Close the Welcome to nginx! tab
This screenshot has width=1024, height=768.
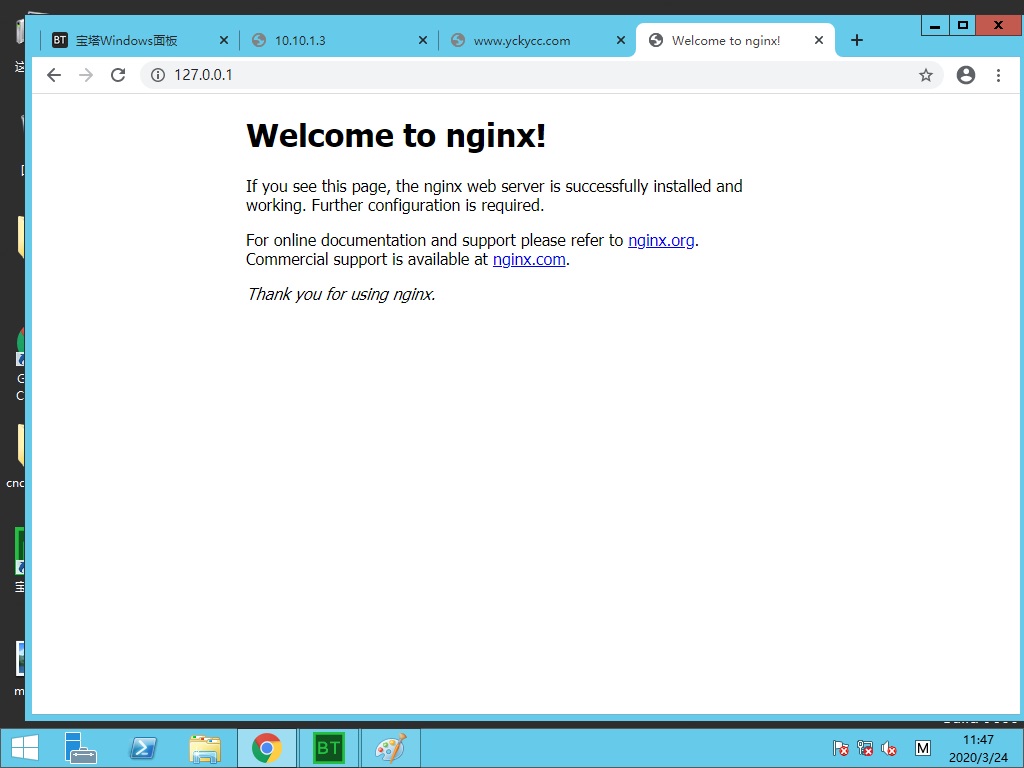818,40
